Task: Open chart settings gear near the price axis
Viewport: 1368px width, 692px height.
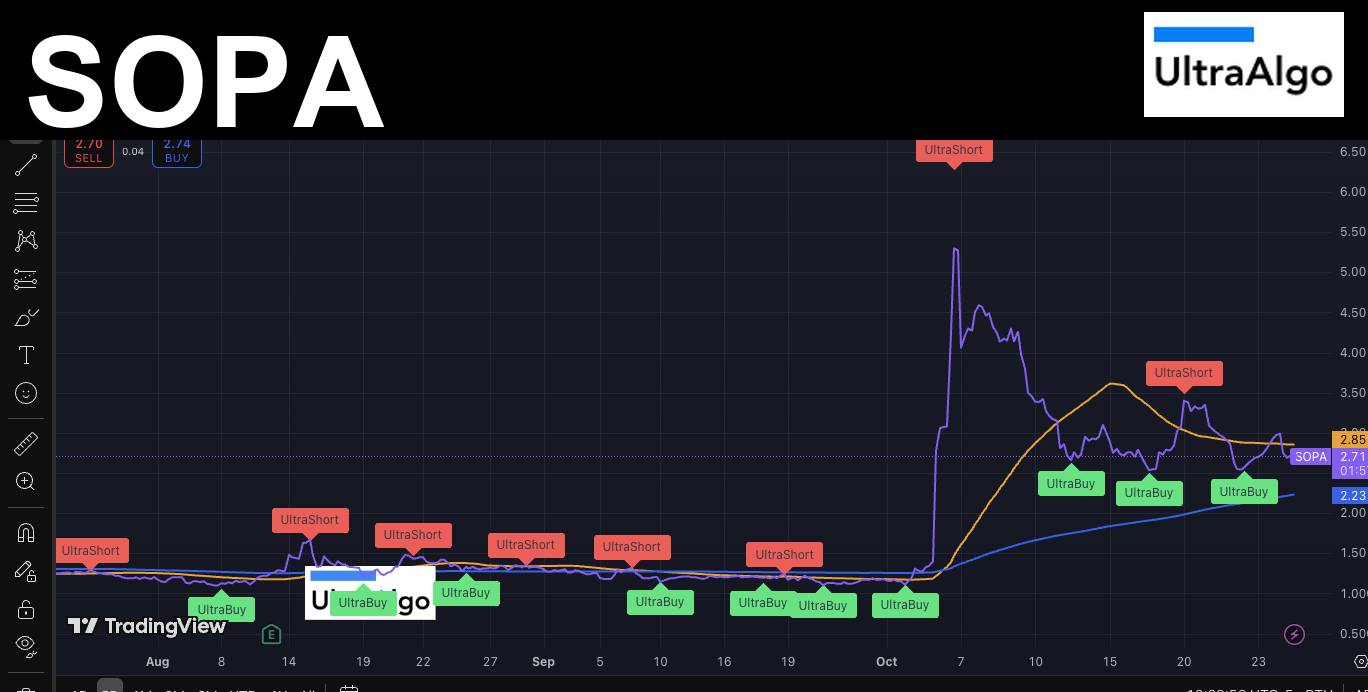Action: tap(1359, 662)
